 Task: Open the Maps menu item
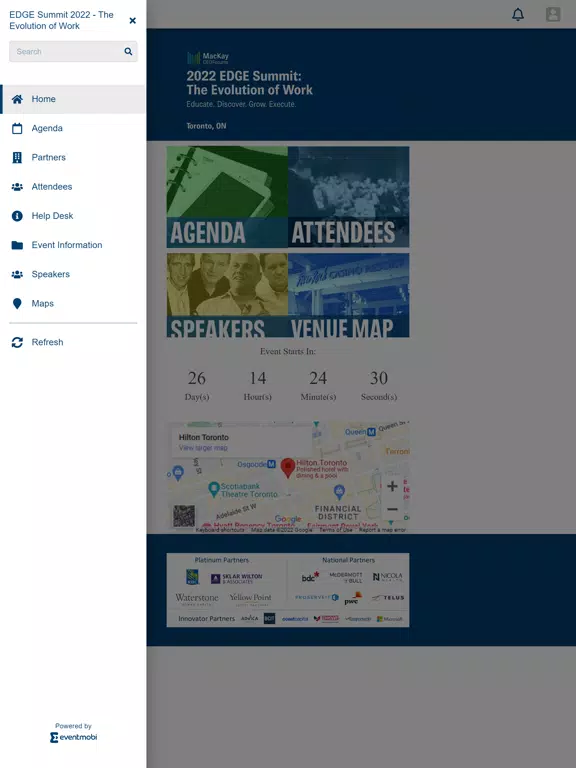point(73,304)
